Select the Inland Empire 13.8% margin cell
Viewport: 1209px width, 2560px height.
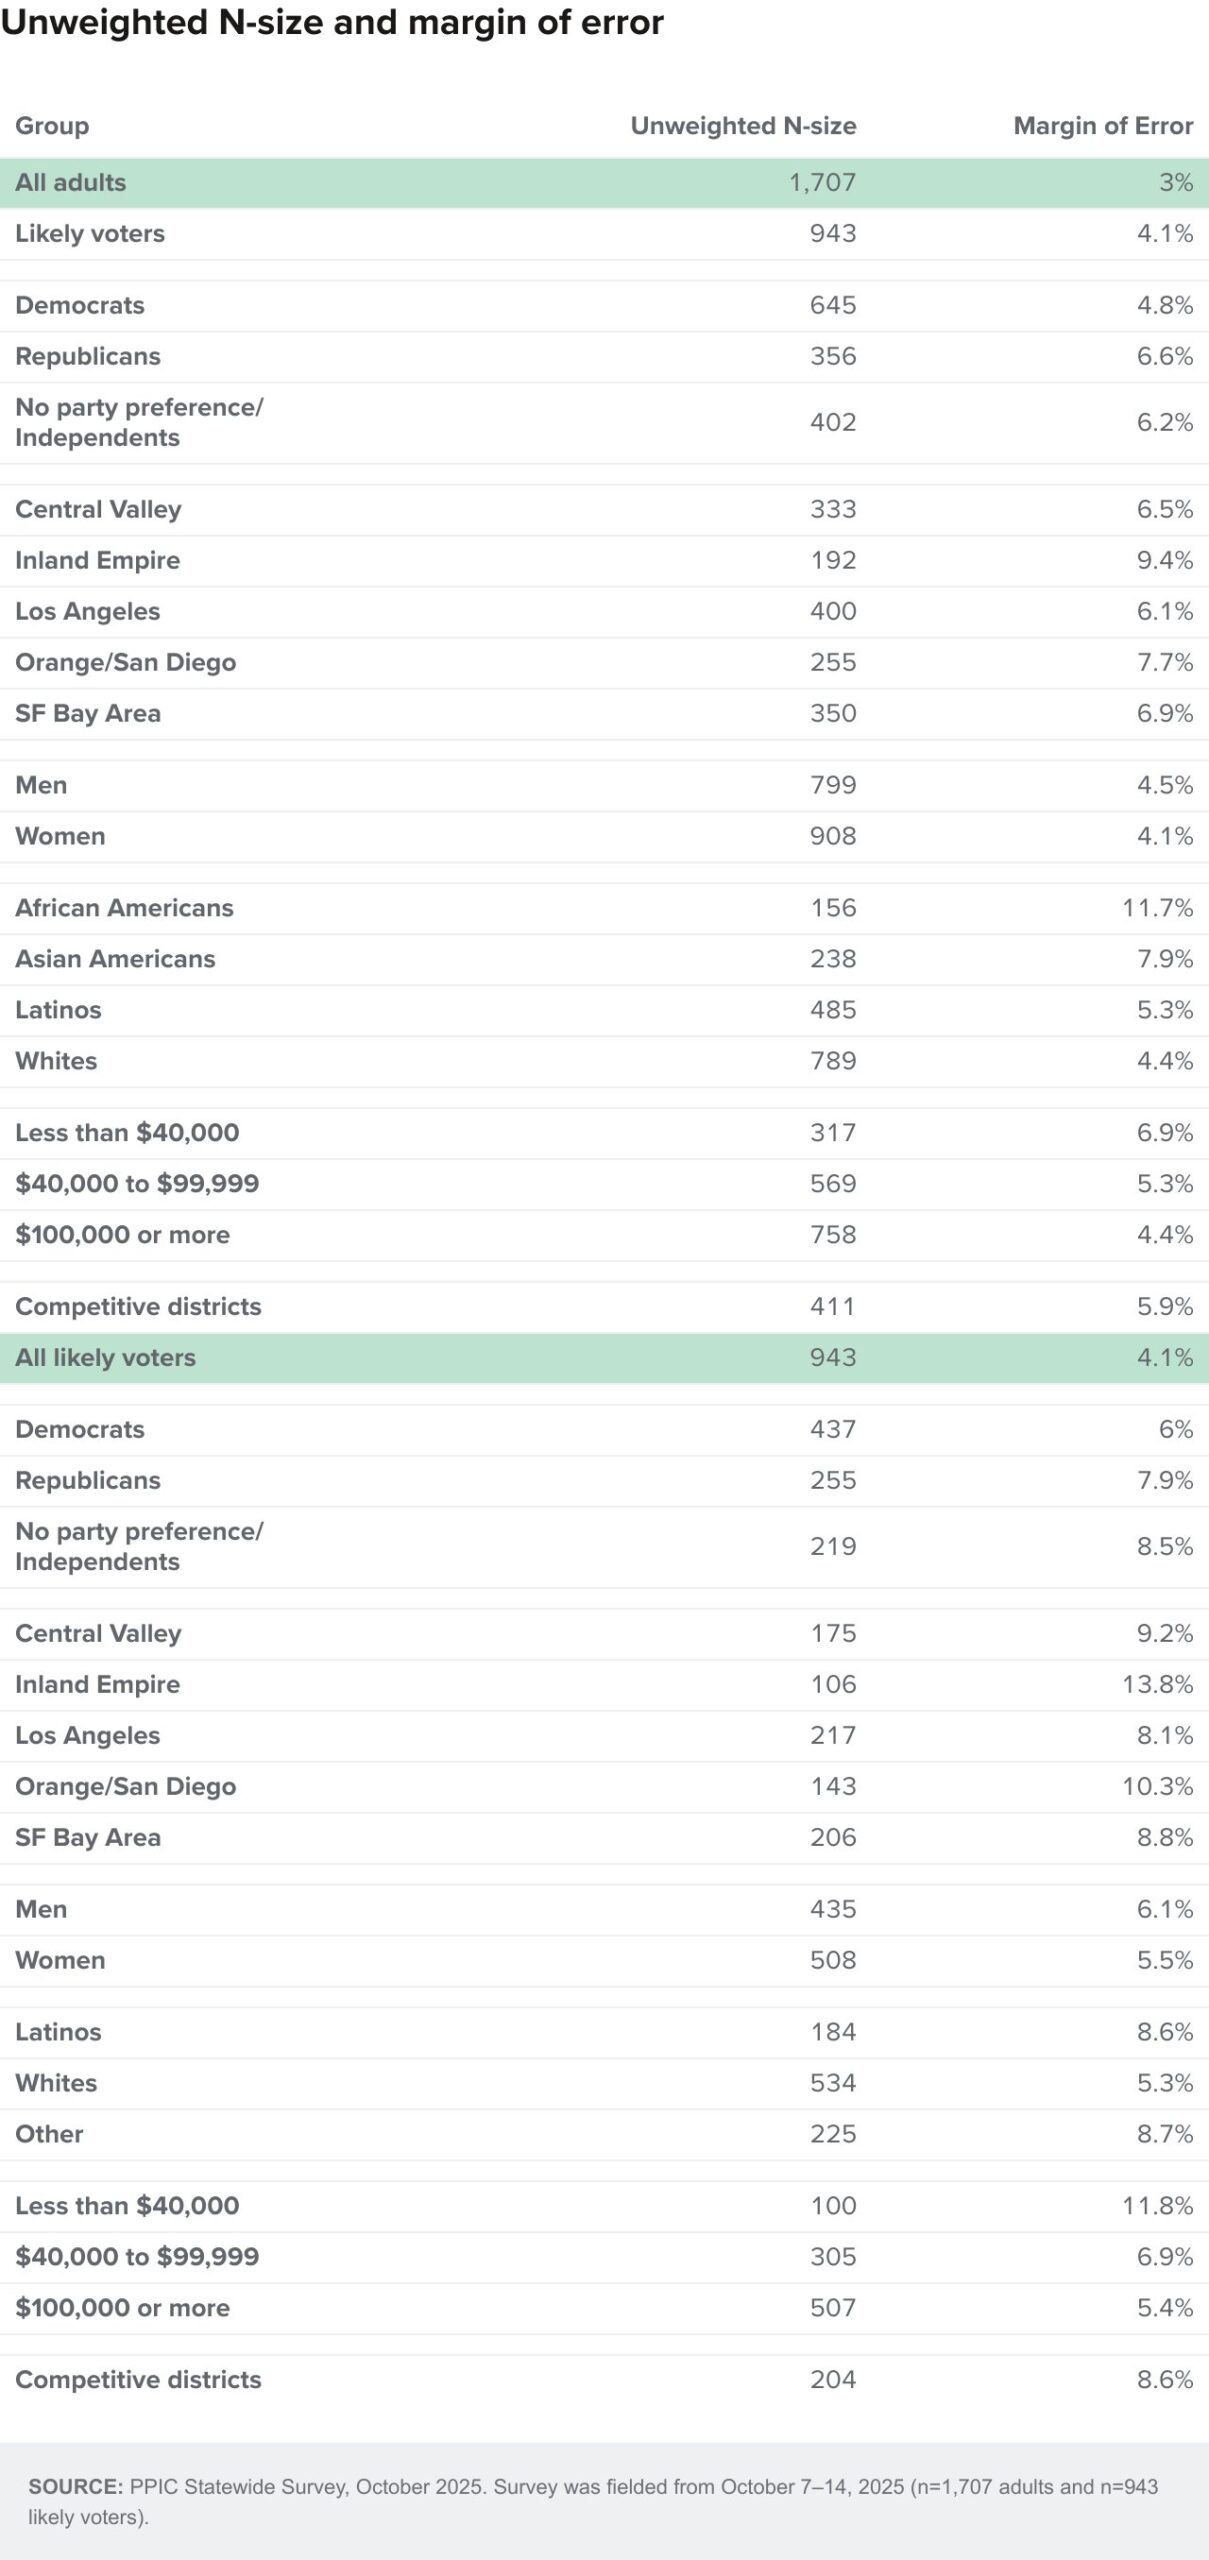[x=1157, y=1685]
